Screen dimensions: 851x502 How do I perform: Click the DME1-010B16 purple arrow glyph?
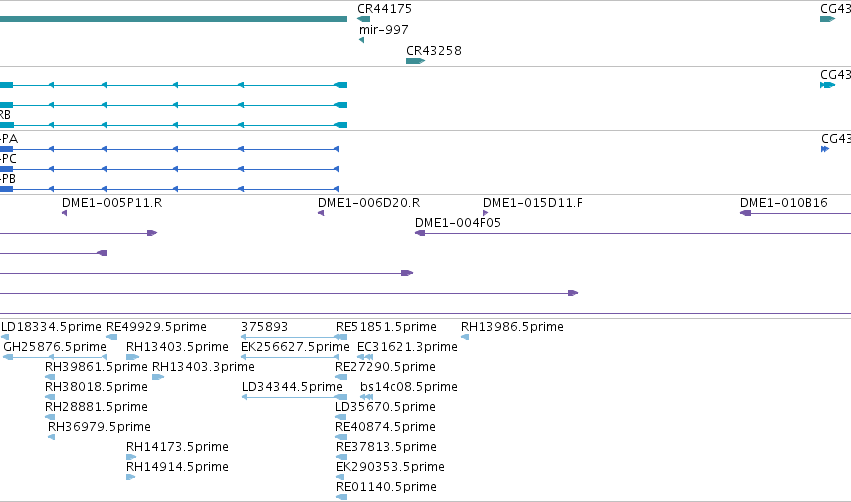point(745,213)
